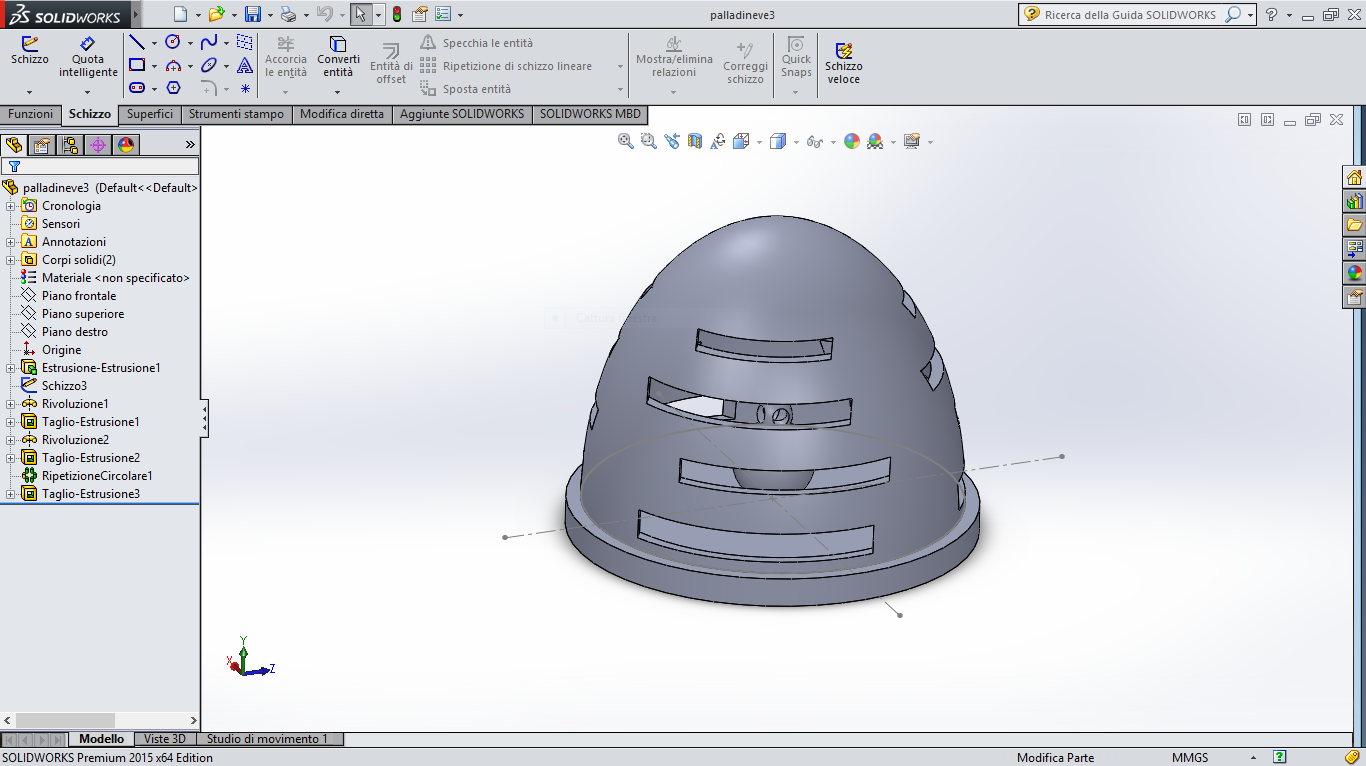Screen dimensions: 1366x766
Task: Pick the Circle sketch tool
Action: point(173,43)
